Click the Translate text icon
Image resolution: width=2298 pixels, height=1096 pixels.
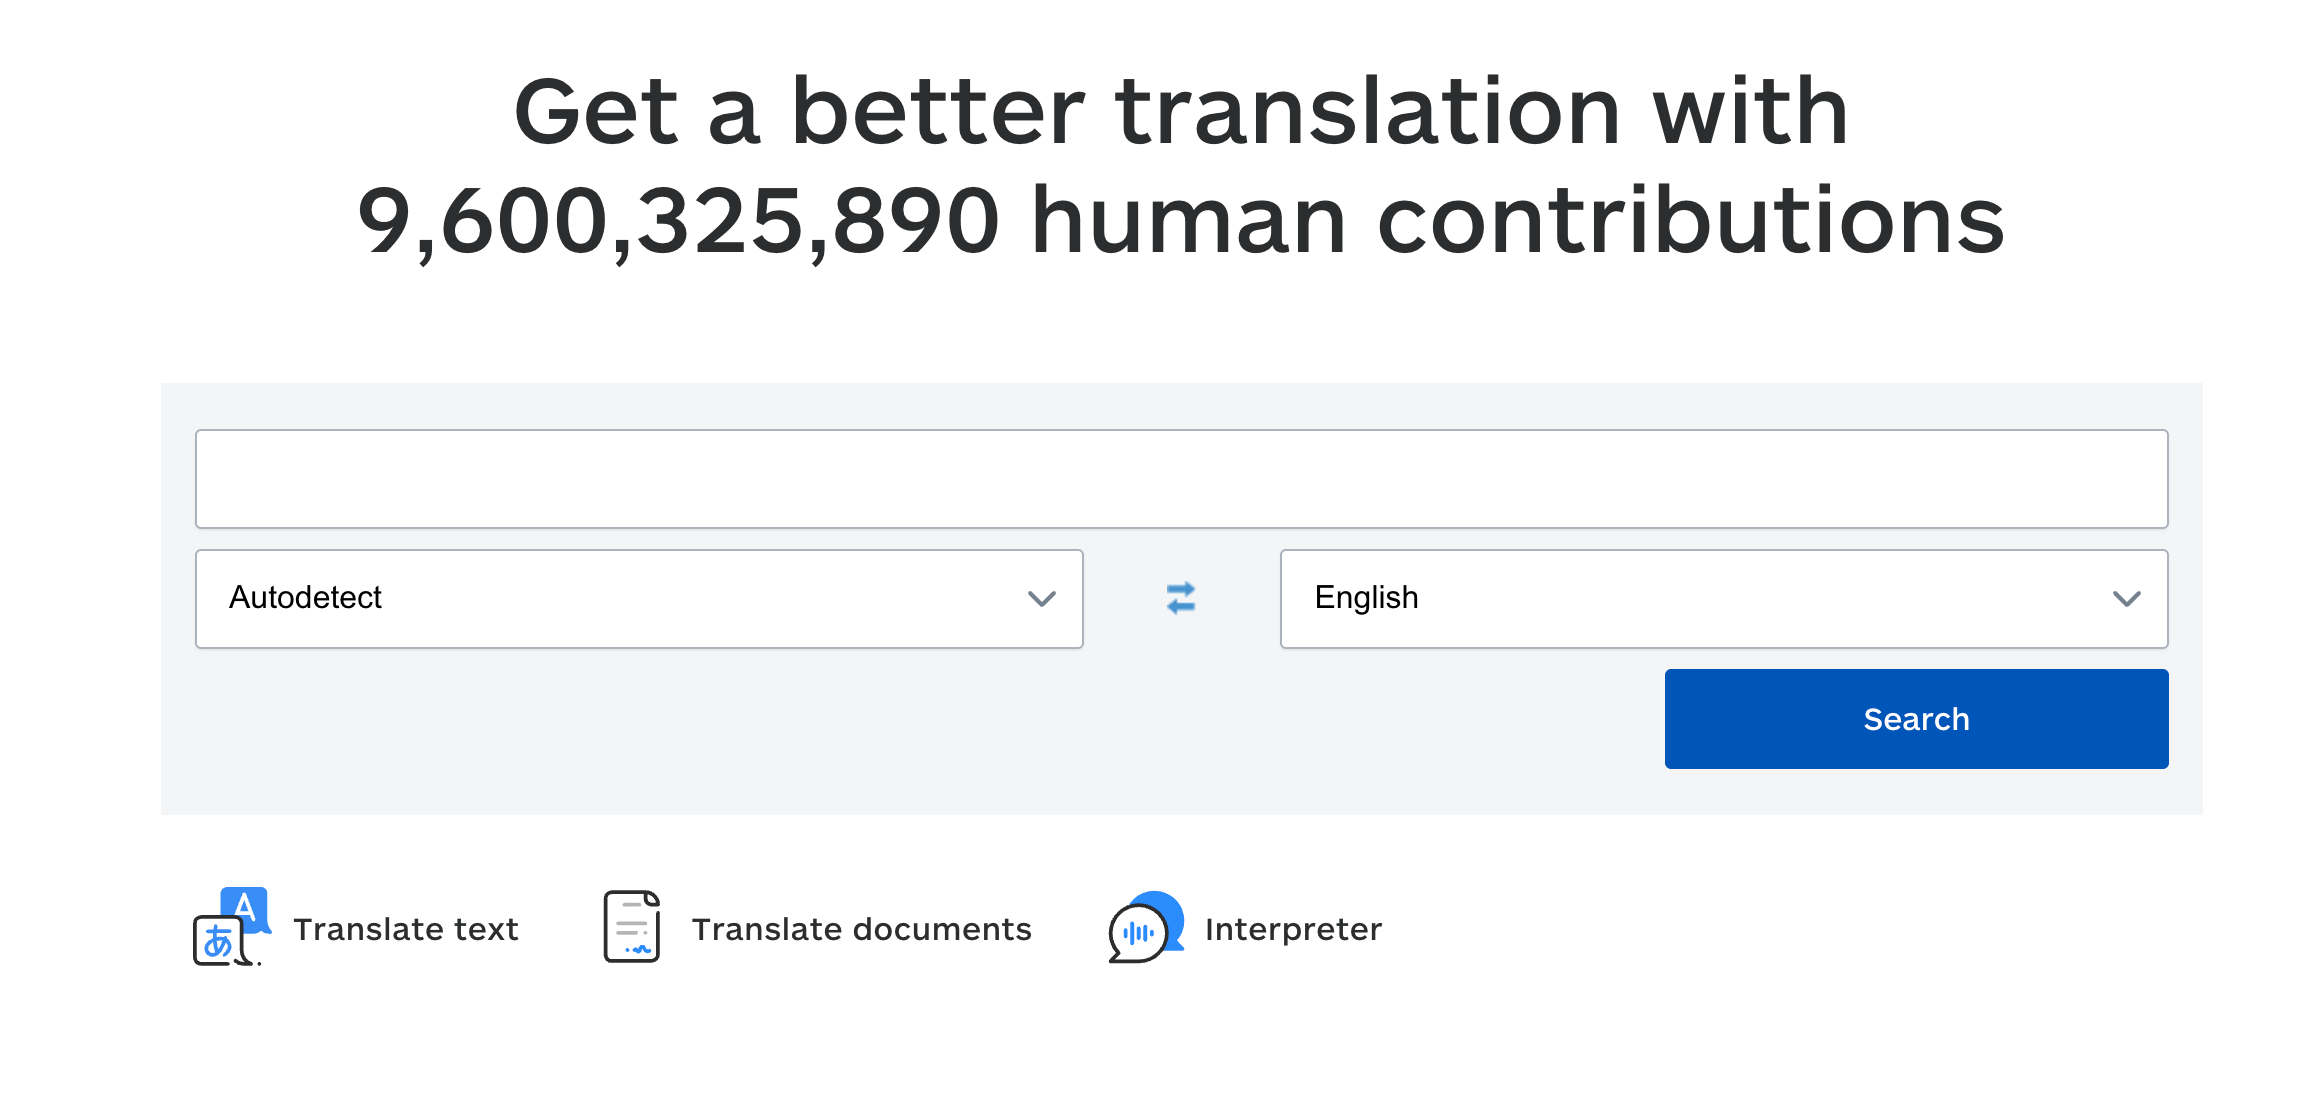231,927
